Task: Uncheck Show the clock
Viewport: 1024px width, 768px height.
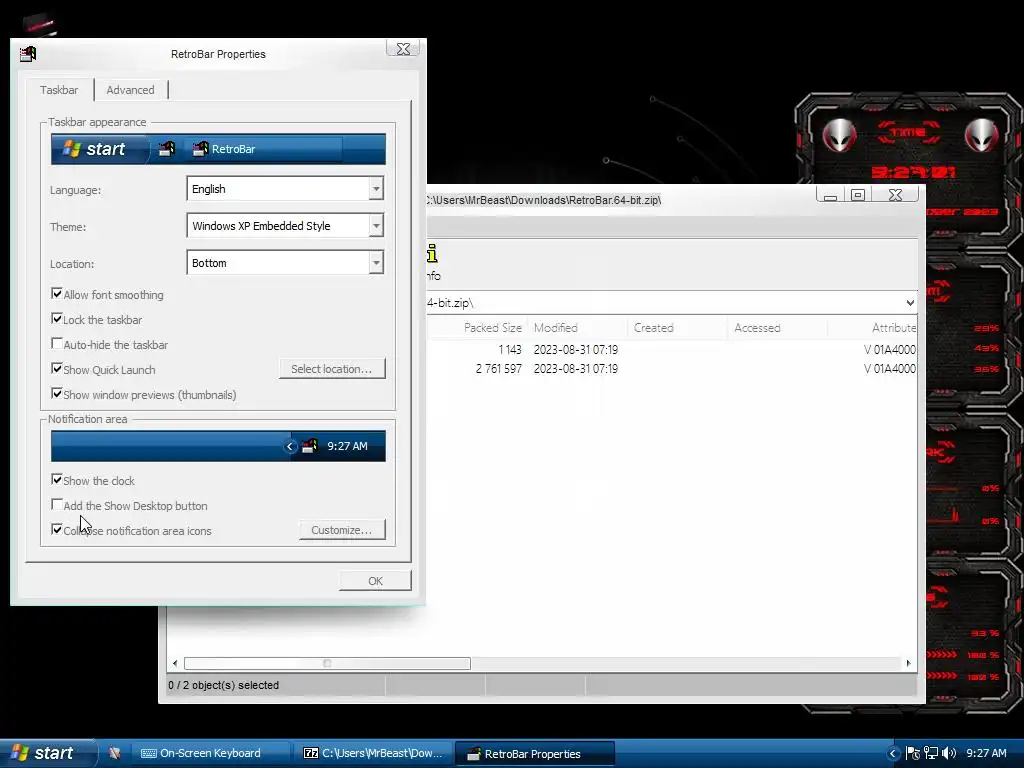Action: pyautogui.click(x=57, y=480)
